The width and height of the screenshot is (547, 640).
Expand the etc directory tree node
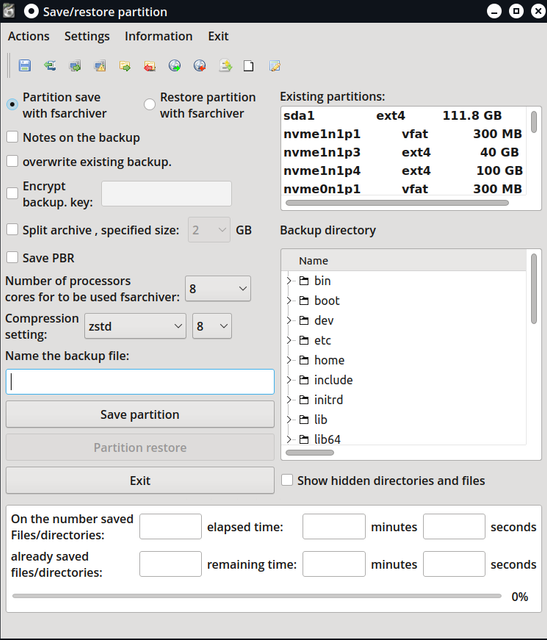coord(289,340)
